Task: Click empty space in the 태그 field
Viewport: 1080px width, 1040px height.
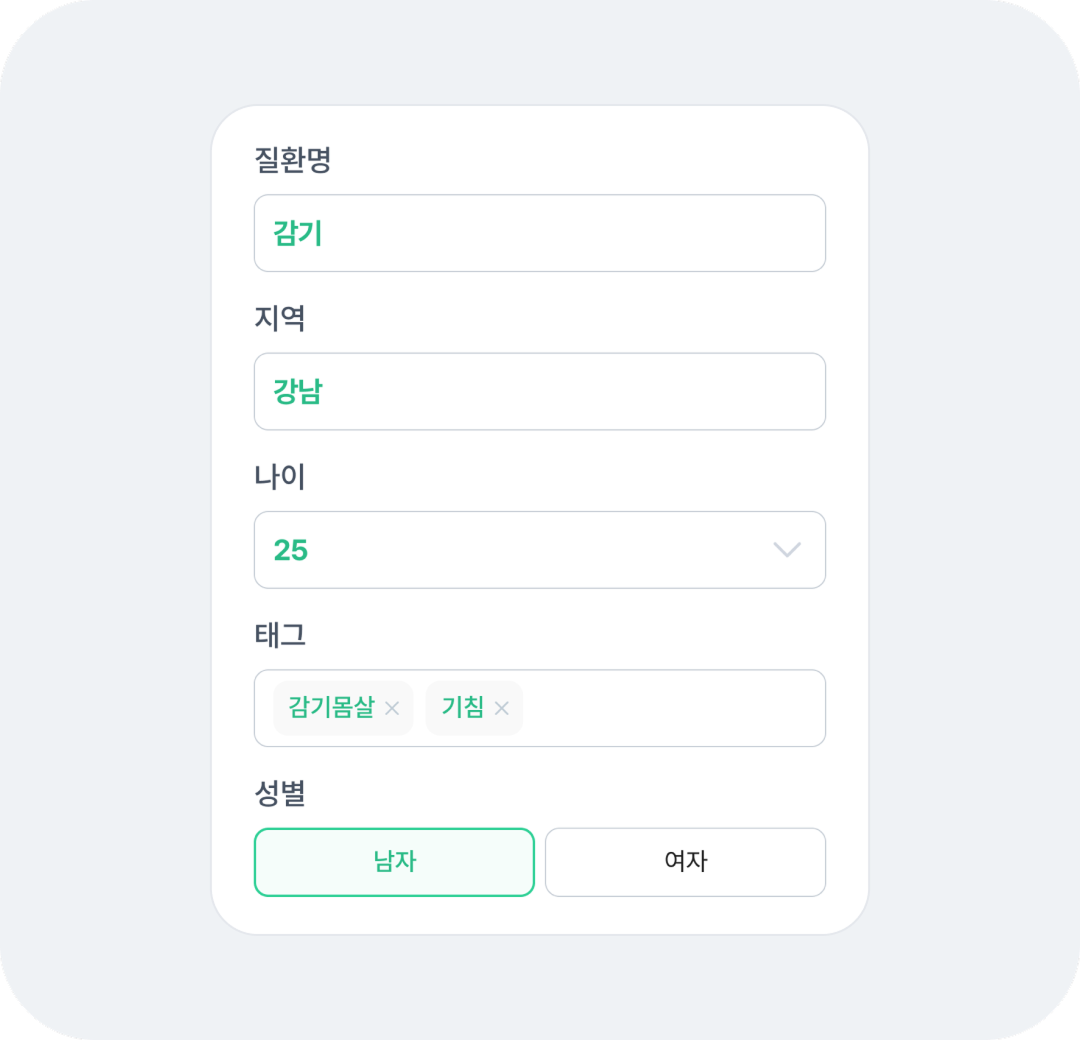Action: point(670,708)
